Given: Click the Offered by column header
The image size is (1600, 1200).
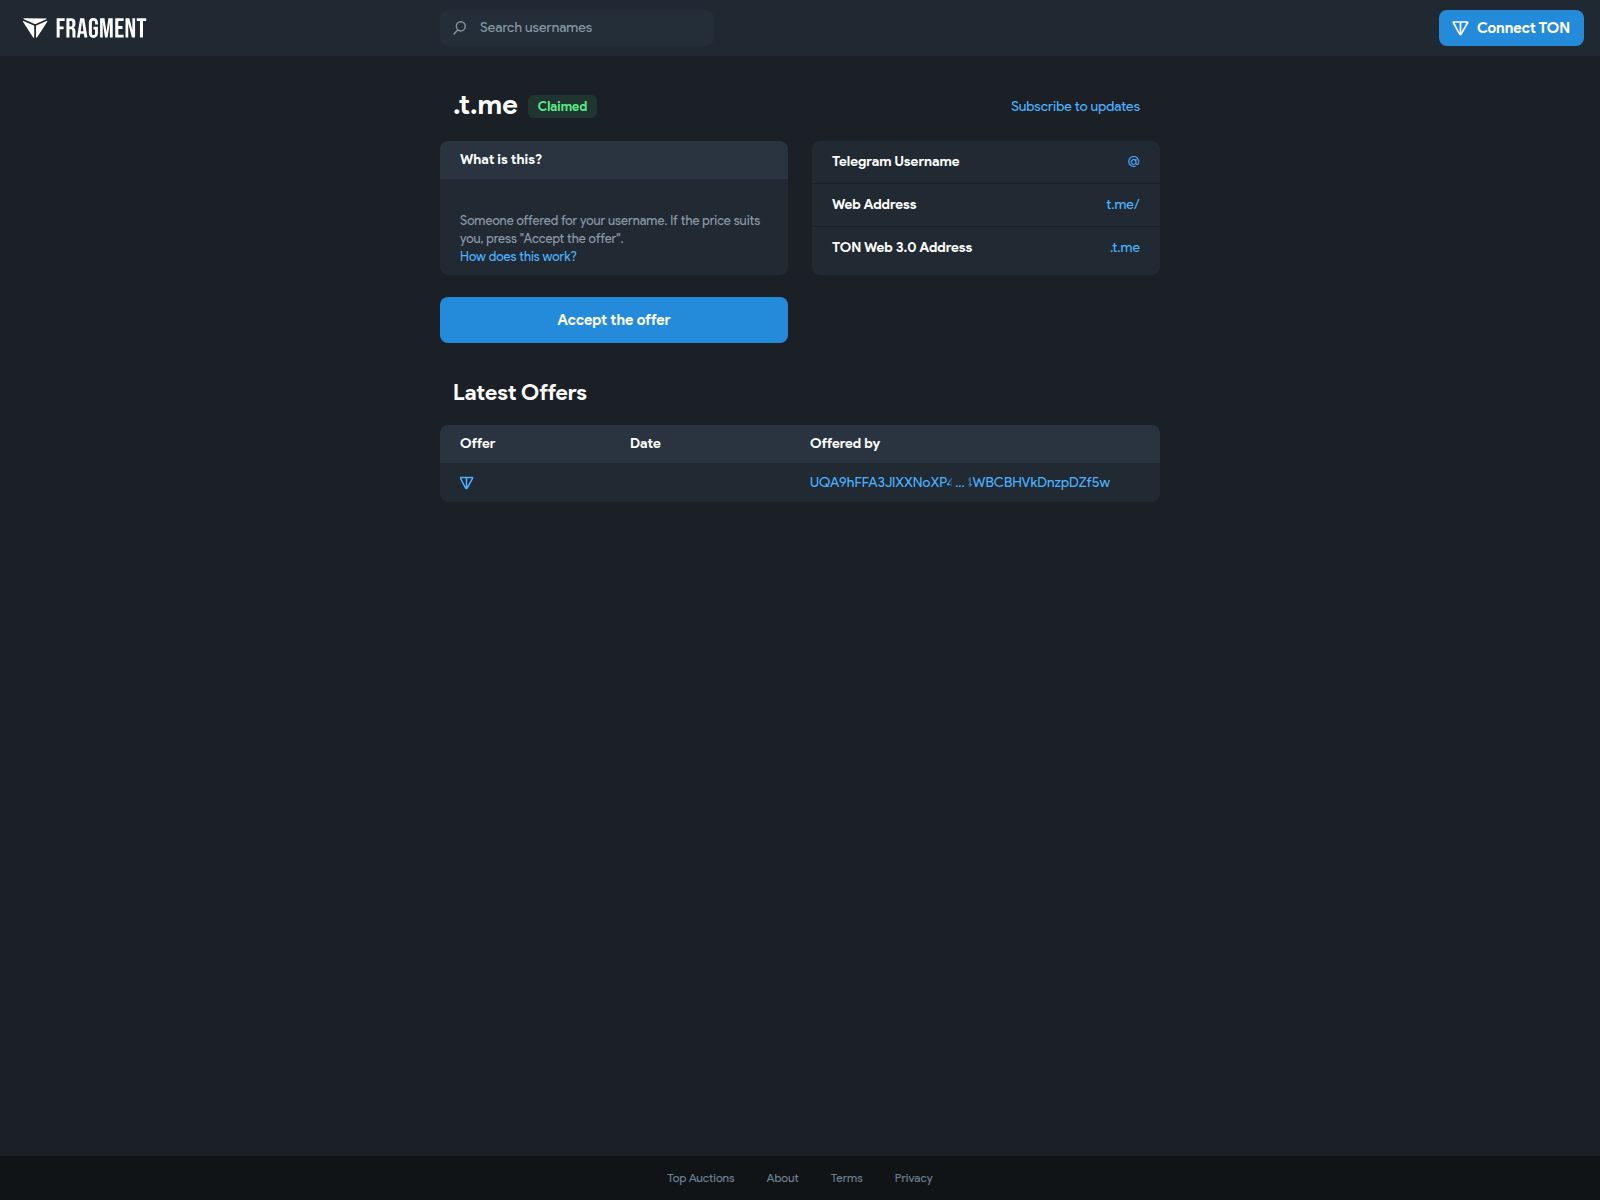Looking at the screenshot, I should (x=845, y=443).
